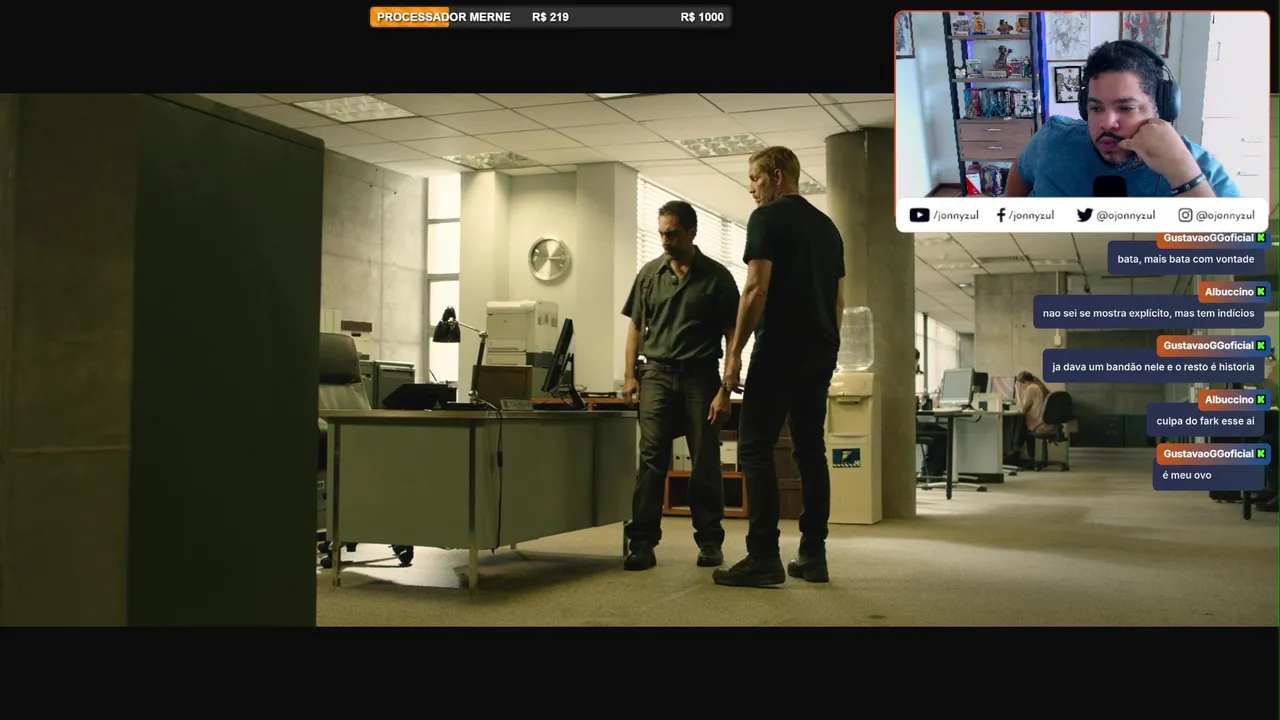Viewport: 1280px width, 720px height.
Task: Click the message 'ja dava um bandão nele e o resto é historia'
Action: 1153,367
